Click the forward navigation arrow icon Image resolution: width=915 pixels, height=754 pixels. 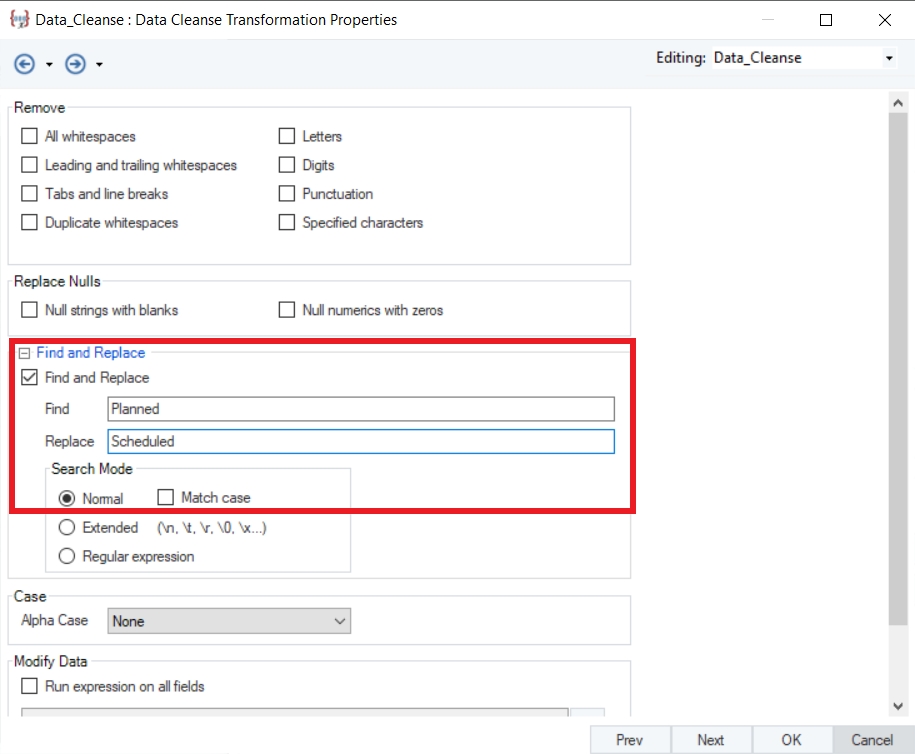click(x=75, y=64)
